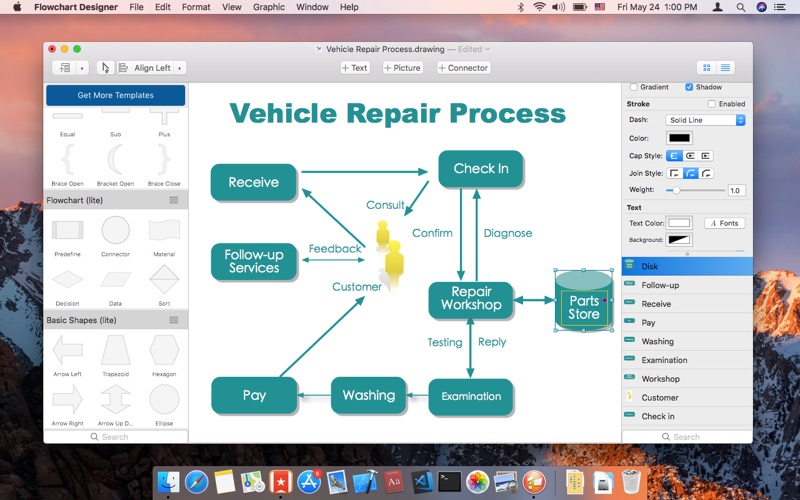The height and width of the screenshot is (500, 800).
Task: Select the Arrow Left shape
Action: 67,349
